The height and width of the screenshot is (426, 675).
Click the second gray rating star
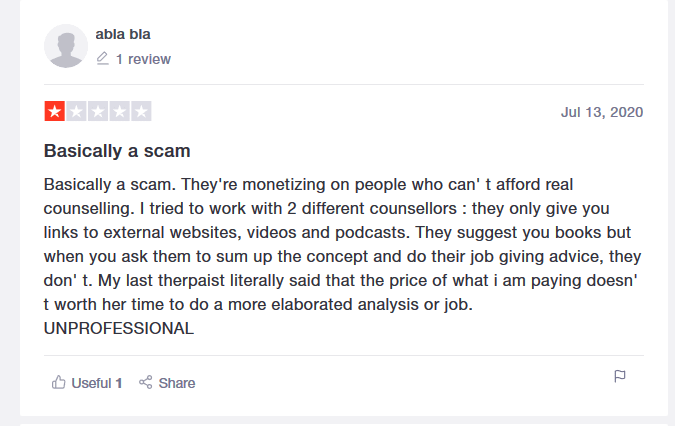pyautogui.click(x=76, y=111)
